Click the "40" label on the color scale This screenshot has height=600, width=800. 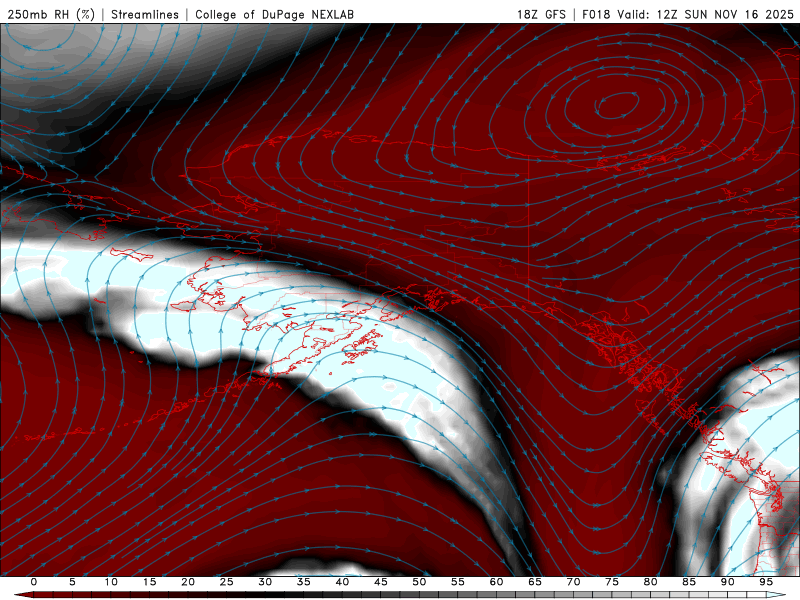click(x=342, y=582)
